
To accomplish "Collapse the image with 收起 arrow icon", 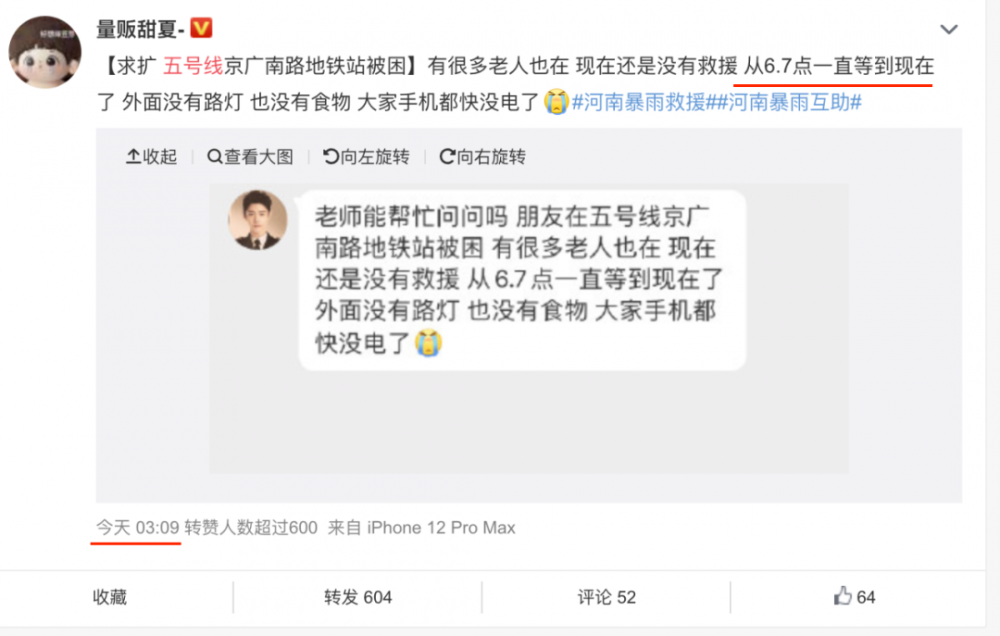I will point(133,156).
